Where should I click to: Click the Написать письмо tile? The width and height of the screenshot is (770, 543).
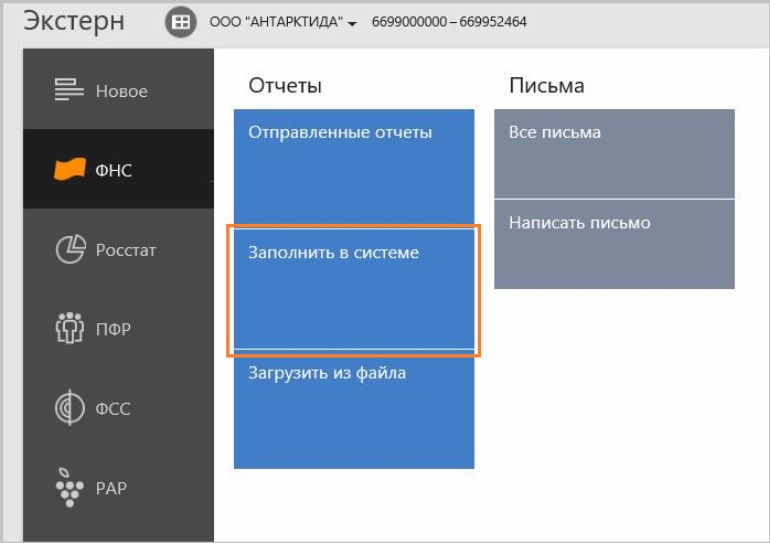tap(614, 244)
